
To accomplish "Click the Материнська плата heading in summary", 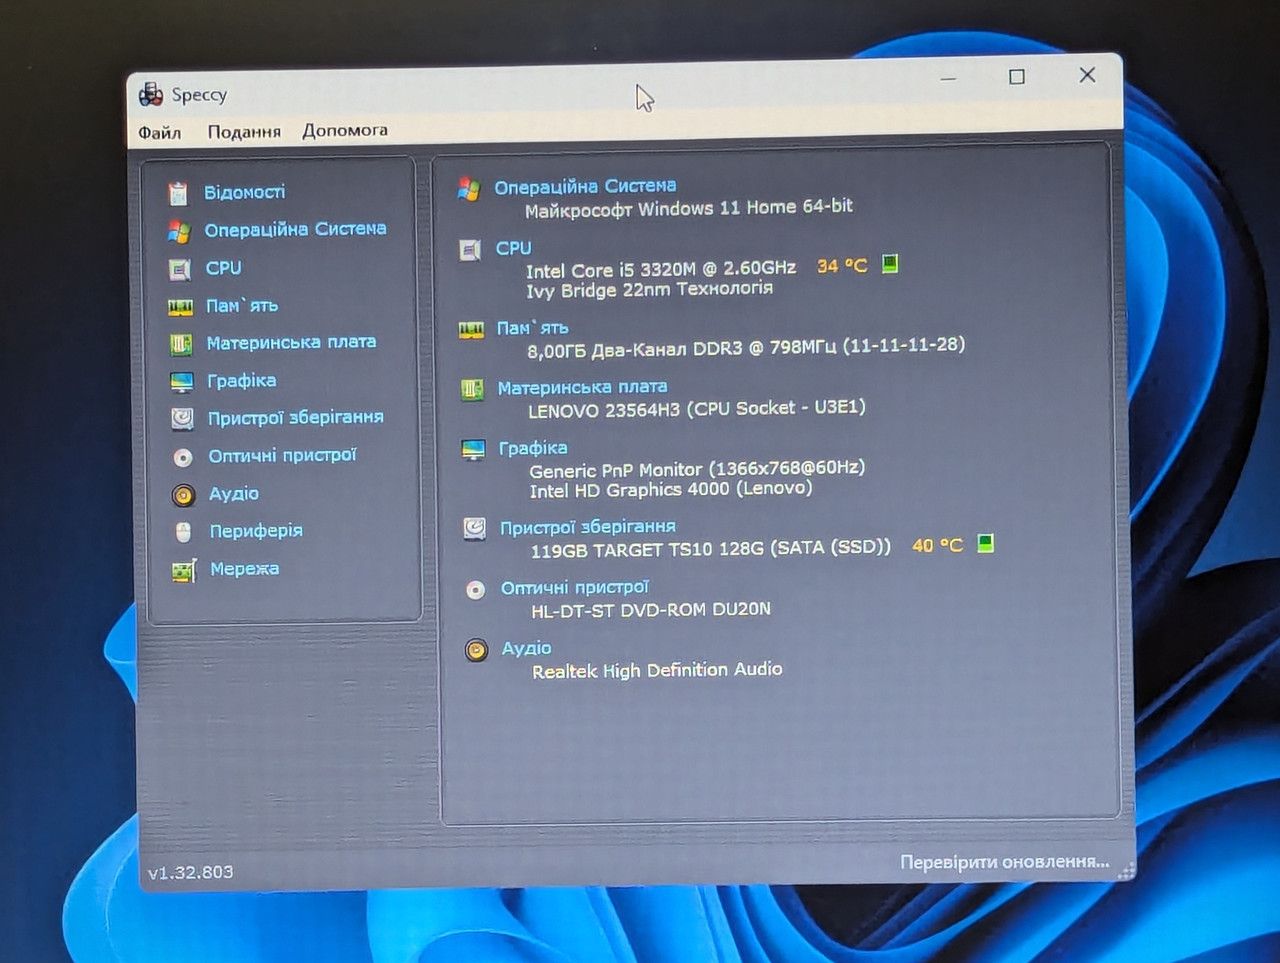I will point(582,387).
